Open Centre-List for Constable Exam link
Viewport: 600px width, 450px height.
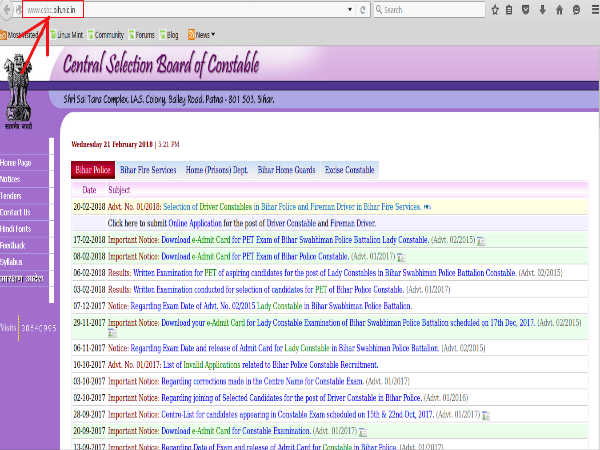pyautogui.click(x=297, y=415)
